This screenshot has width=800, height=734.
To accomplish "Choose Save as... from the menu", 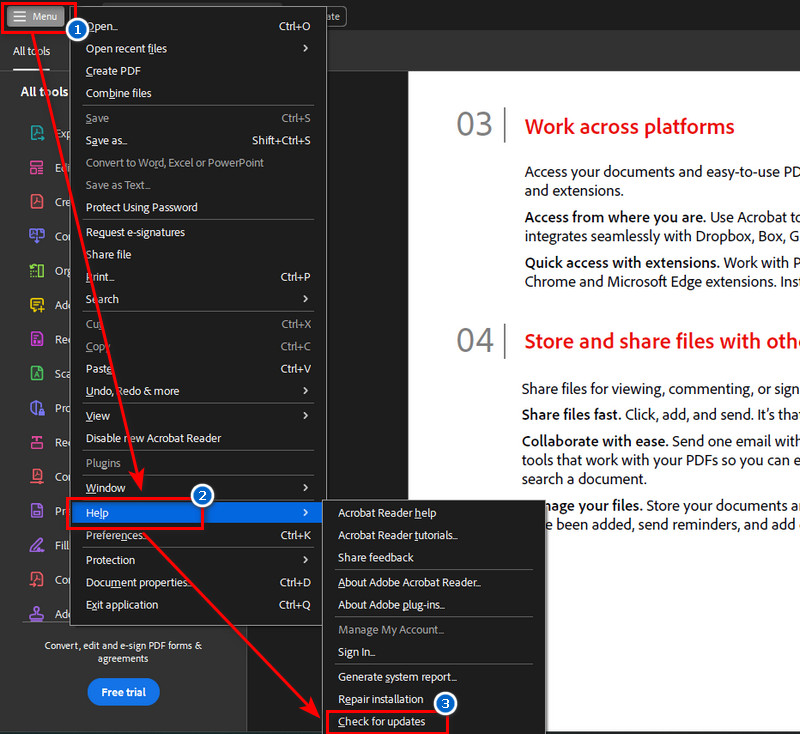I will (x=198, y=140).
